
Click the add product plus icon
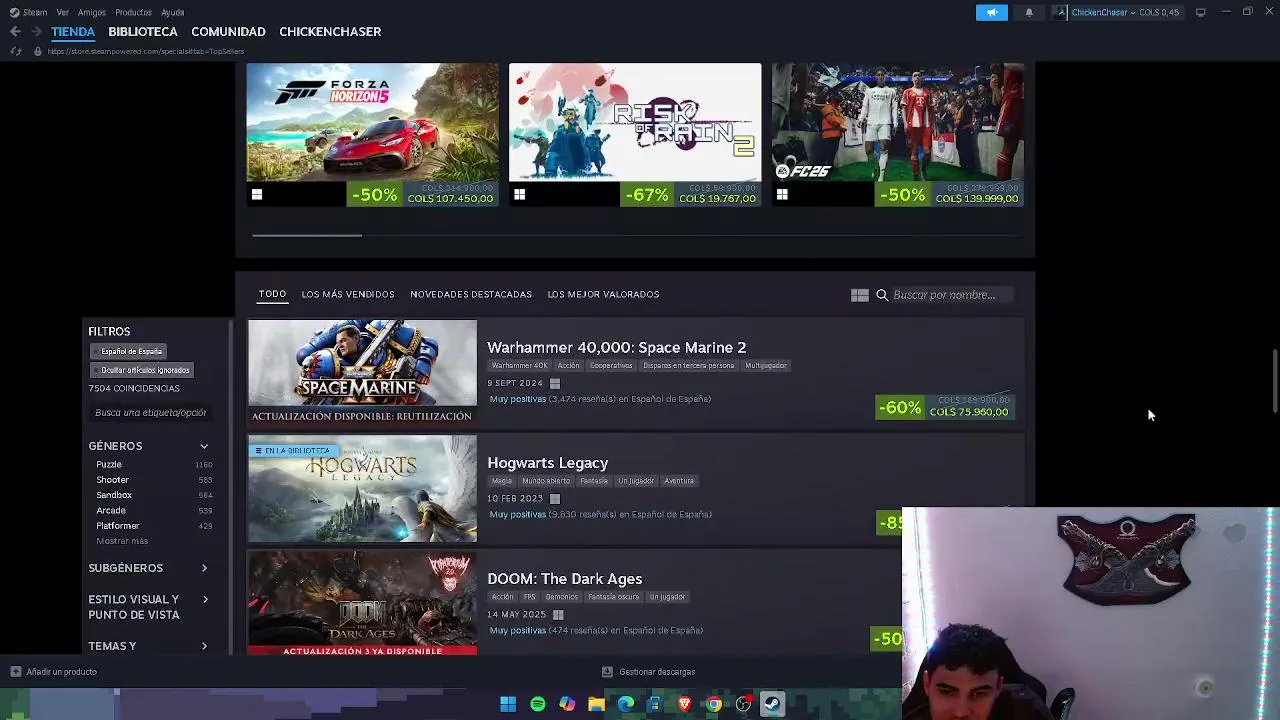[x=16, y=672]
